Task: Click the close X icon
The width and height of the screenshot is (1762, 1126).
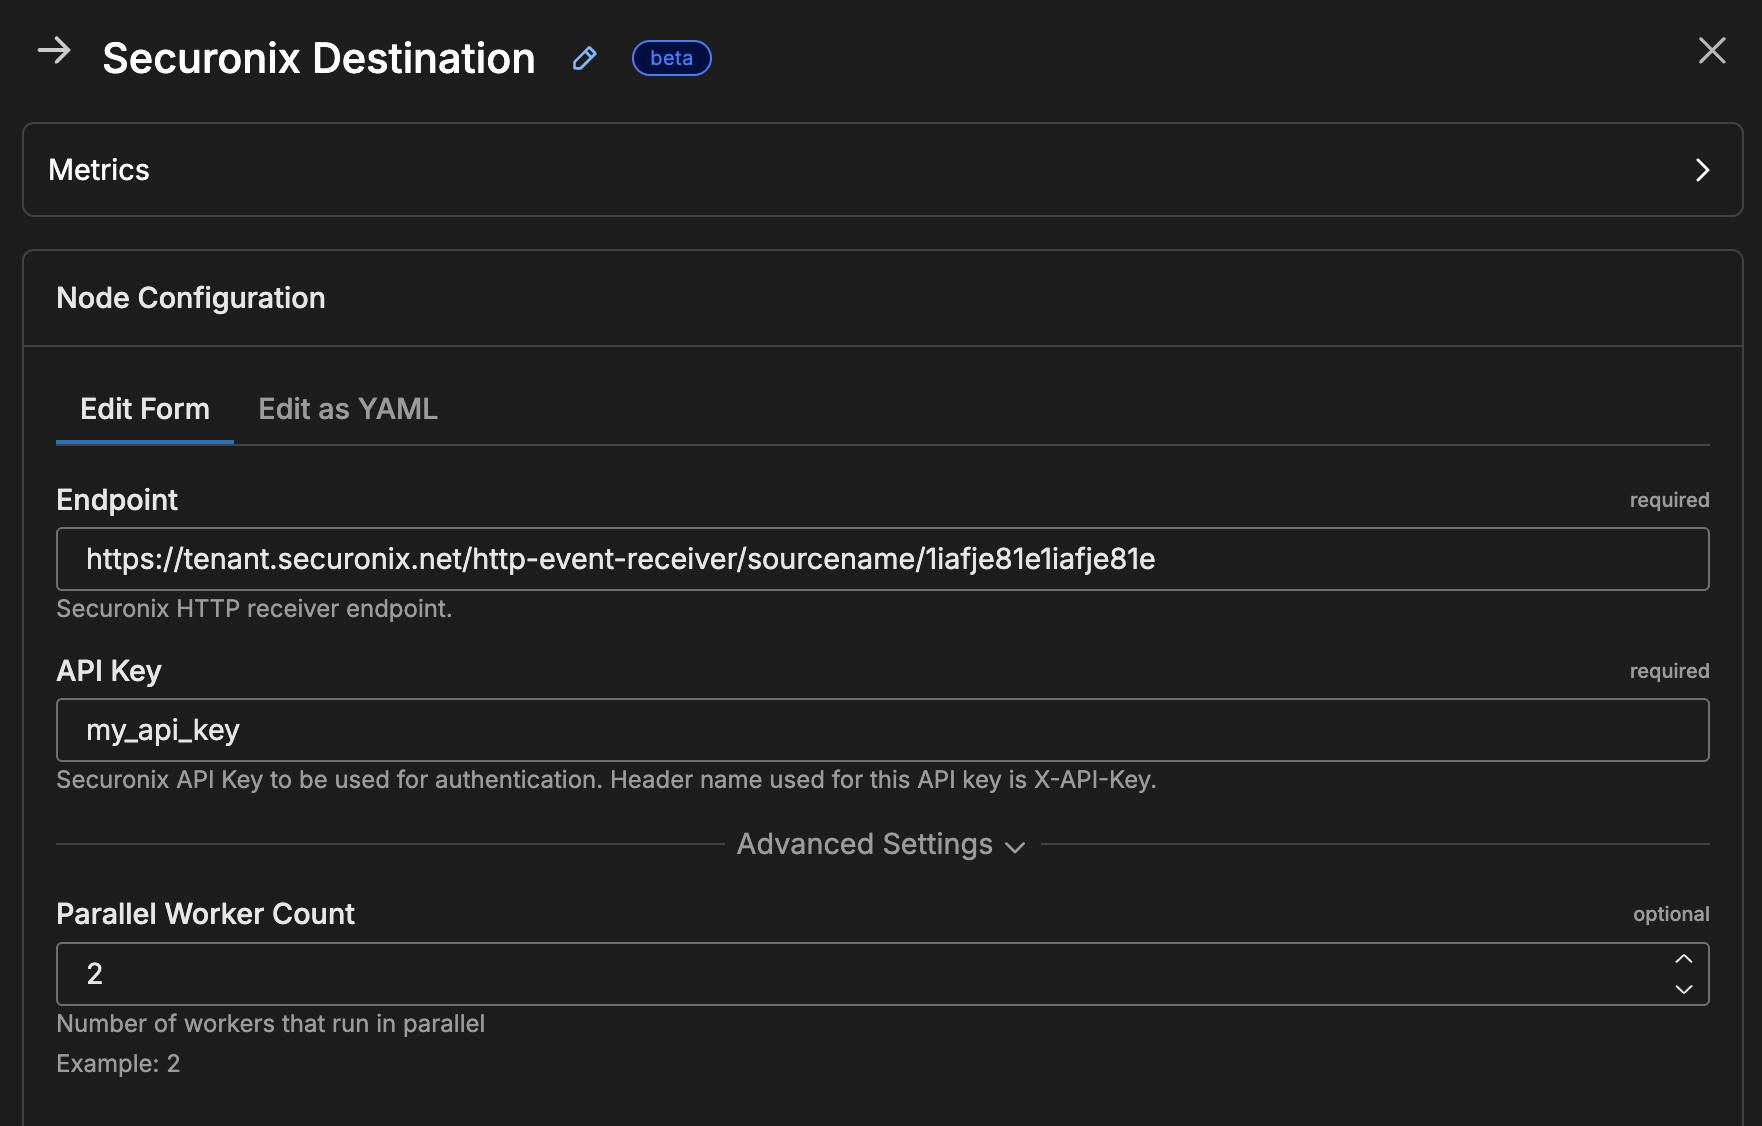Action: click(x=1713, y=51)
